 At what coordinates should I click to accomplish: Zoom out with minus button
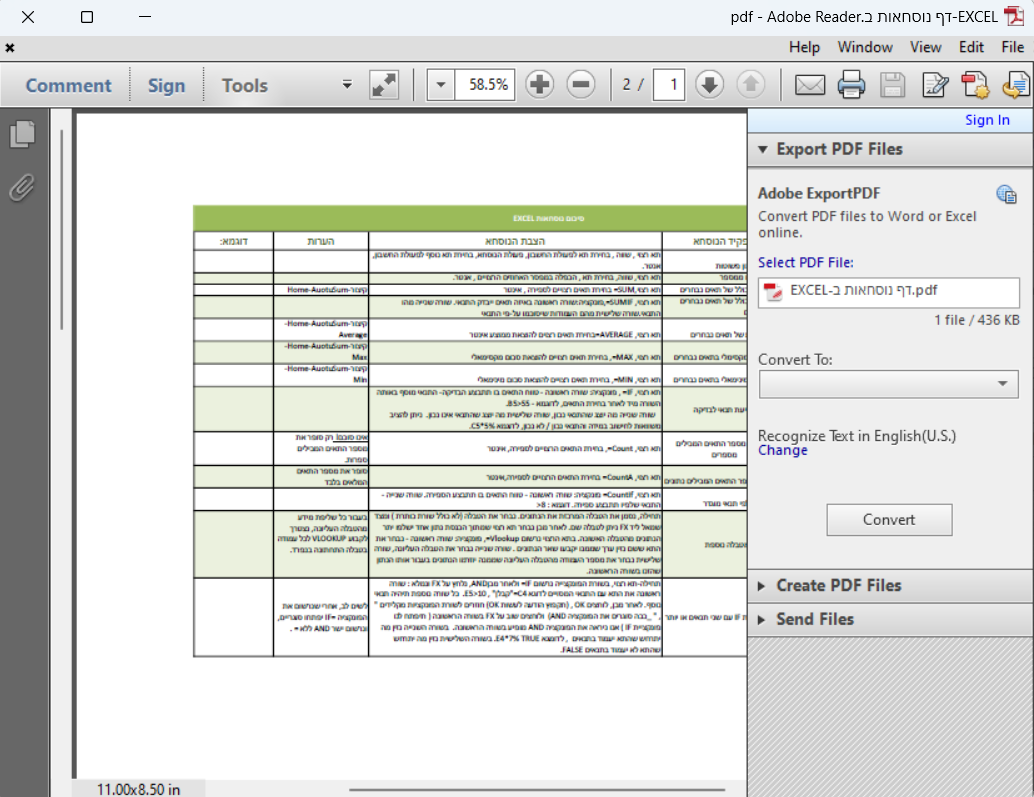[581, 84]
